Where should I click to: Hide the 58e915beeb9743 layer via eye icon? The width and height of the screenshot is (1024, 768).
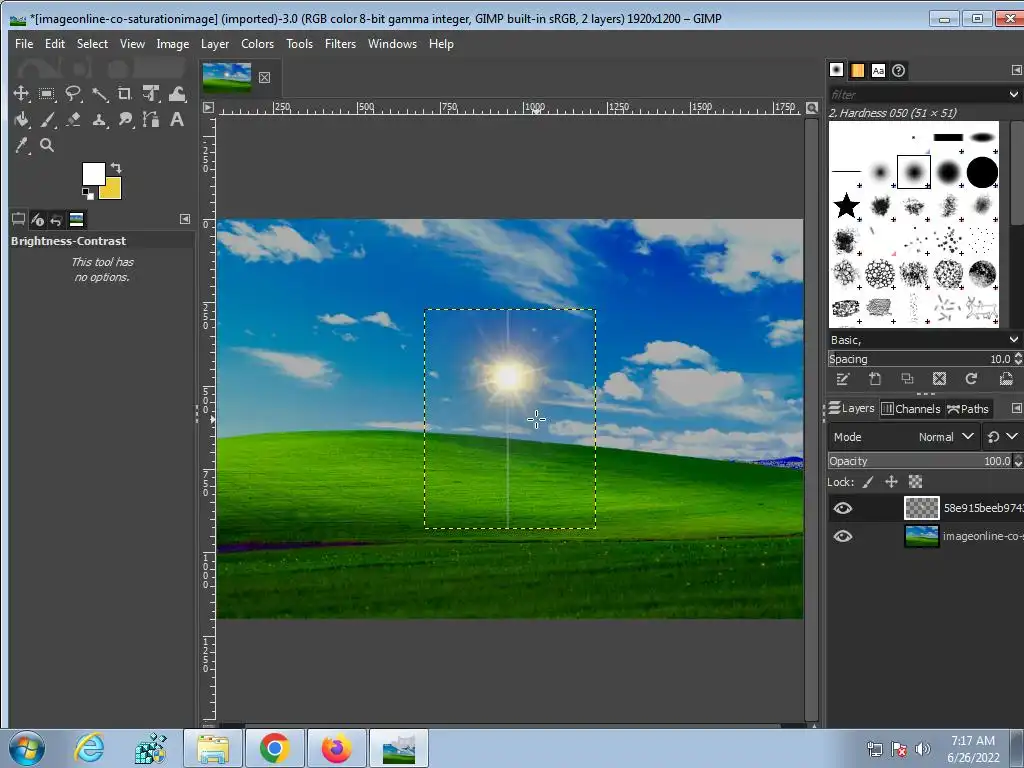[x=843, y=508]
